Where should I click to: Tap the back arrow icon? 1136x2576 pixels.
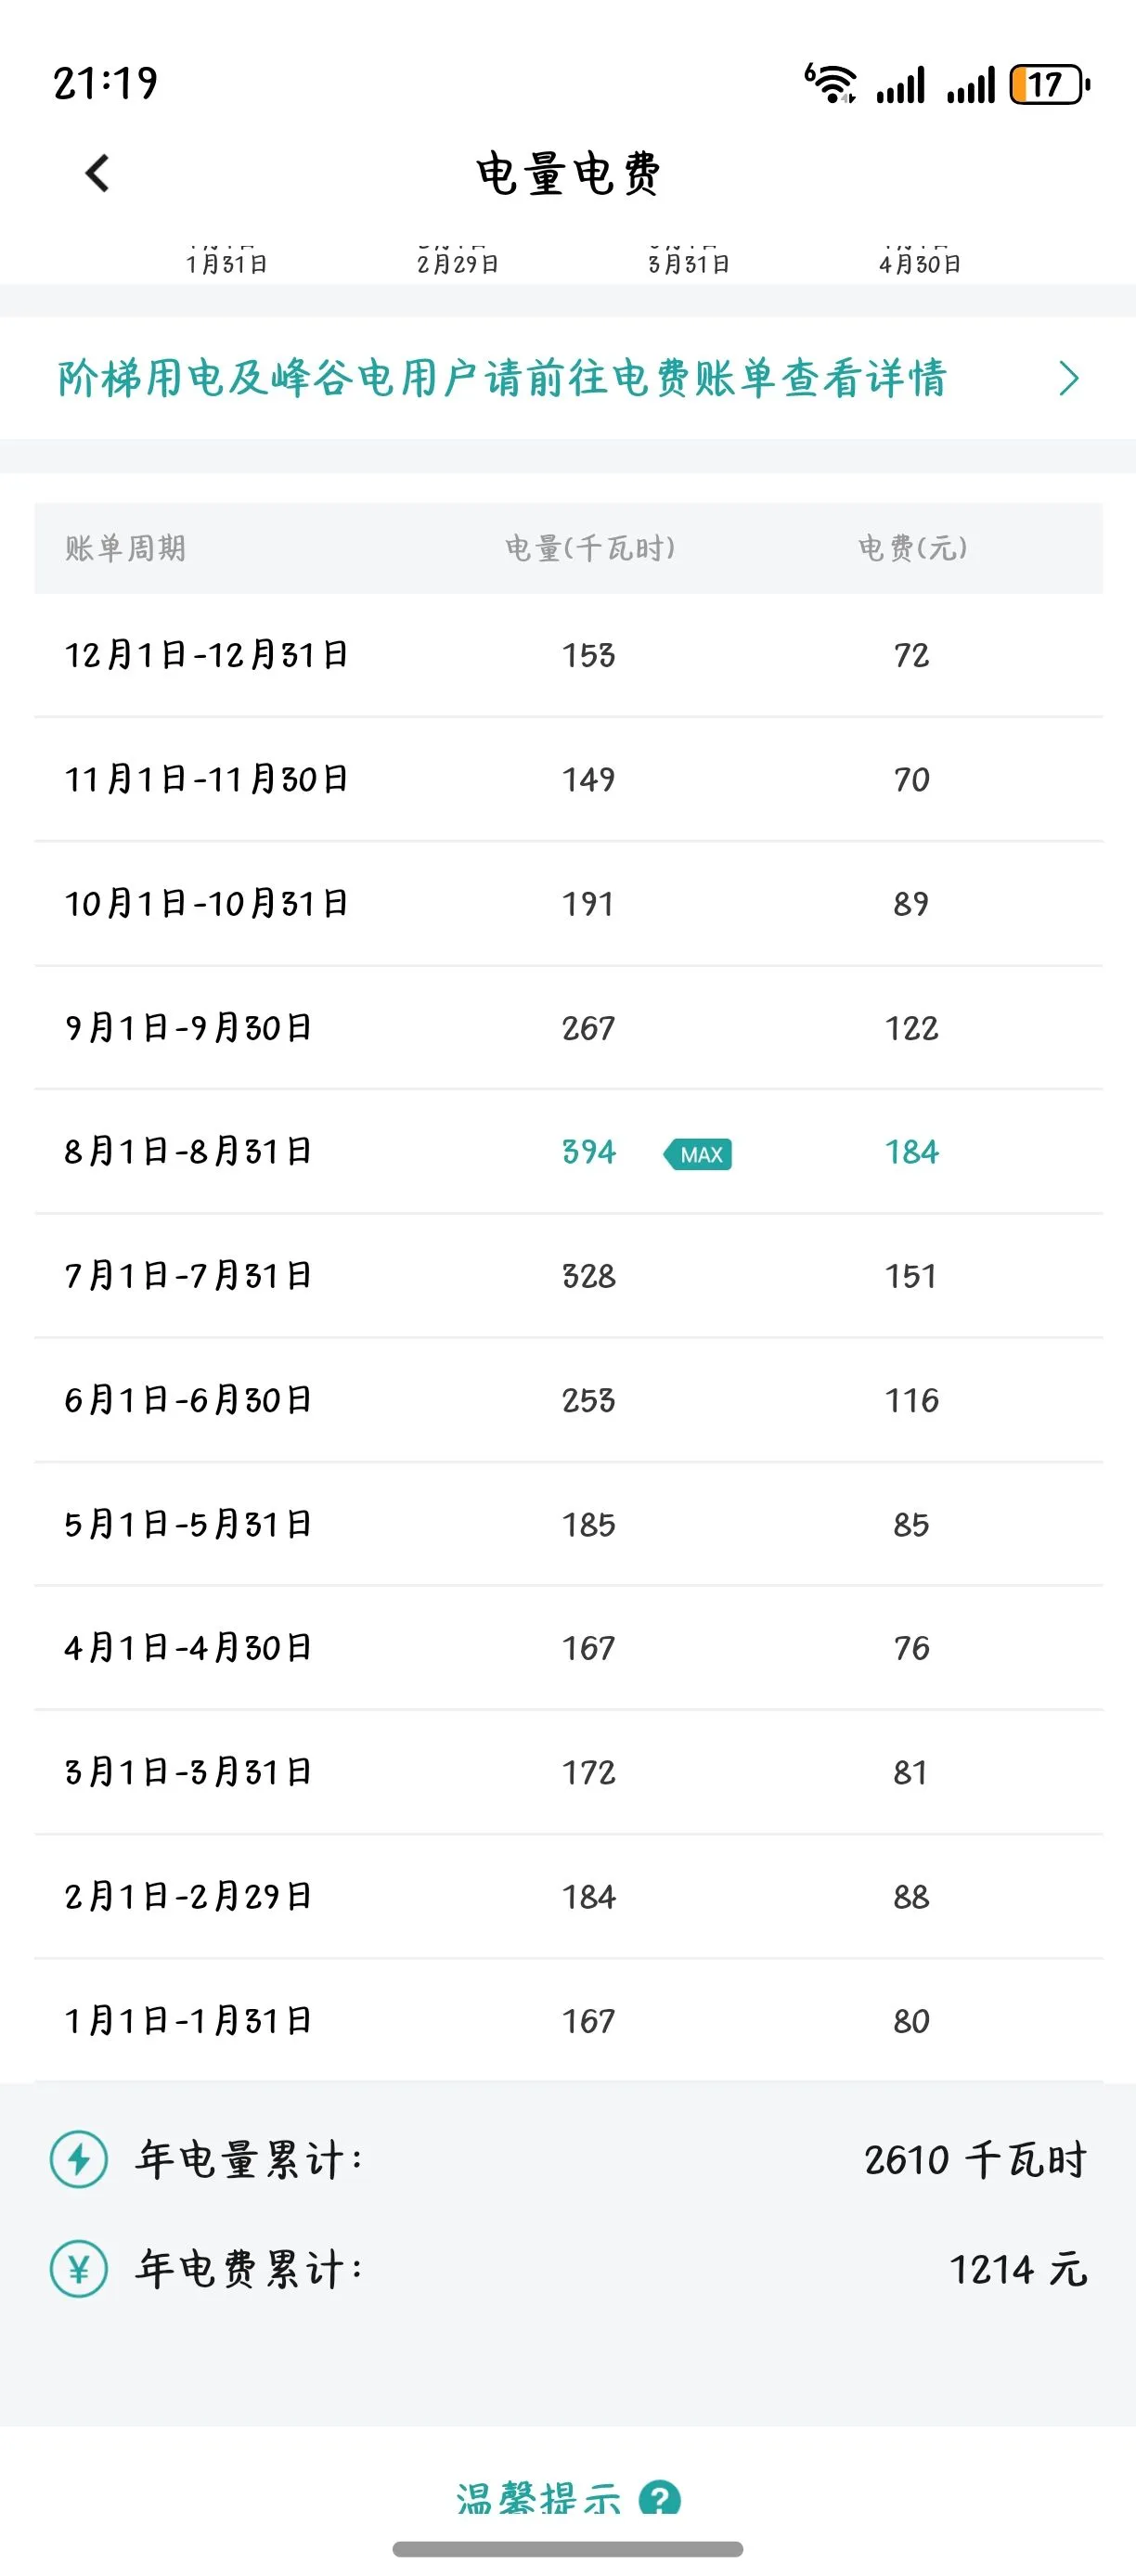click(97, 173)
